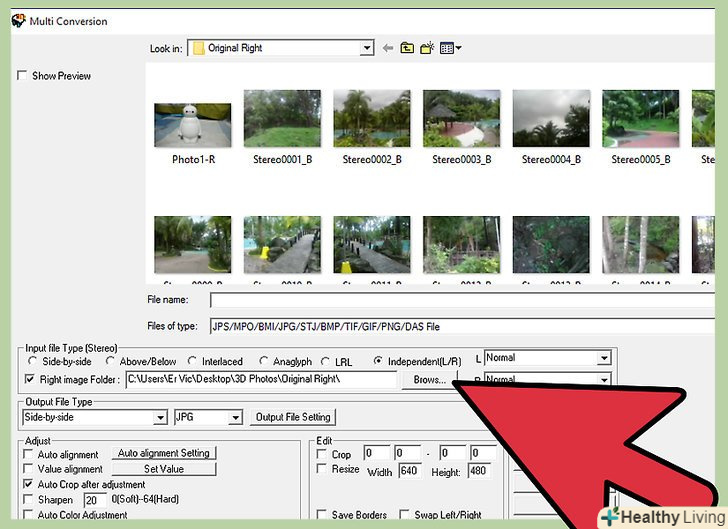Viewport: 728px width, 529px height.
Task: Open the JPG output format dropdown
Action: [235, 418]
